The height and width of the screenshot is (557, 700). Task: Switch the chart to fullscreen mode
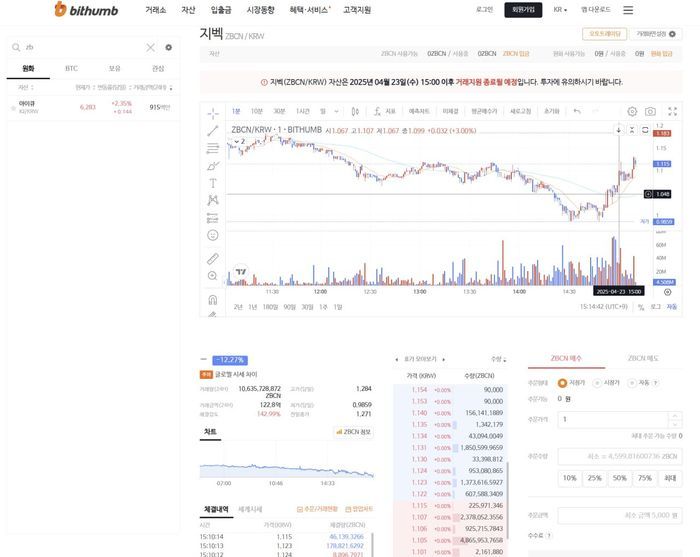[672, 112]
